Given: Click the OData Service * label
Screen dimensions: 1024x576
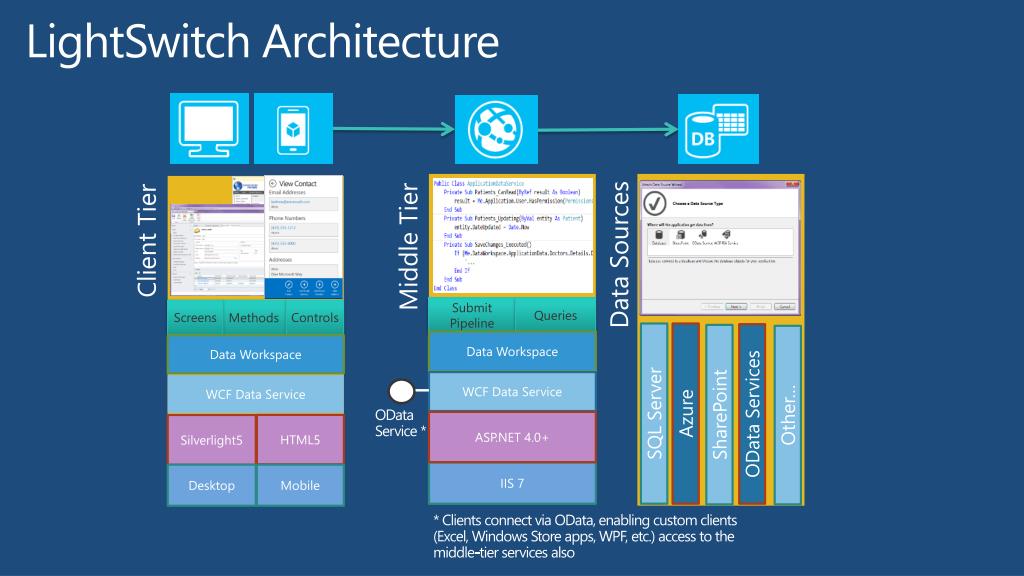Looking at the screenshot, I should pos(400,423).
